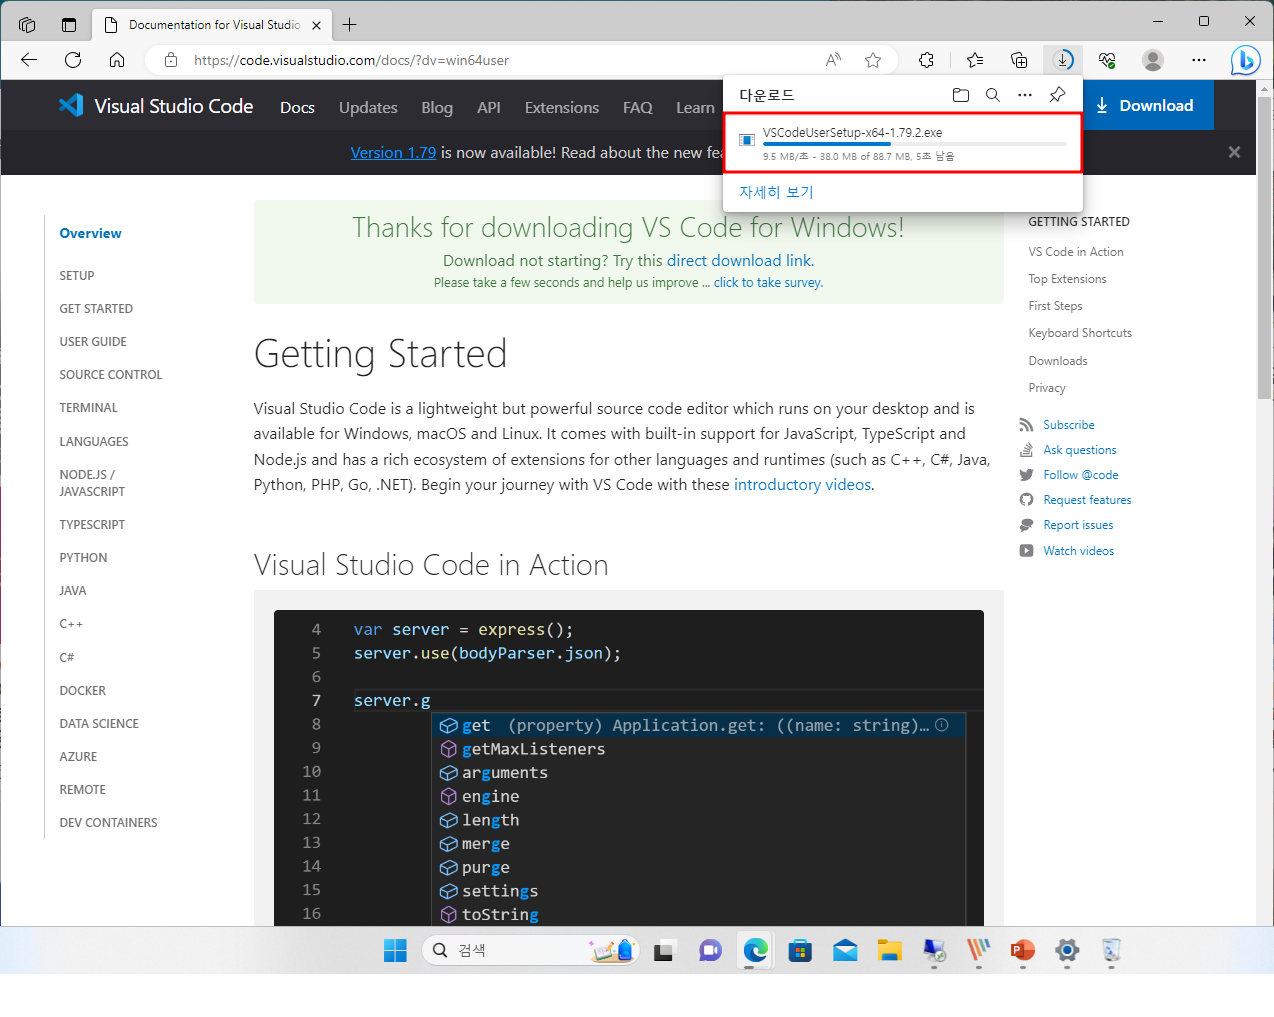Reload the page with refresh icon
This screenshot has height=1017, width=1274.
(x=73, y=60)
